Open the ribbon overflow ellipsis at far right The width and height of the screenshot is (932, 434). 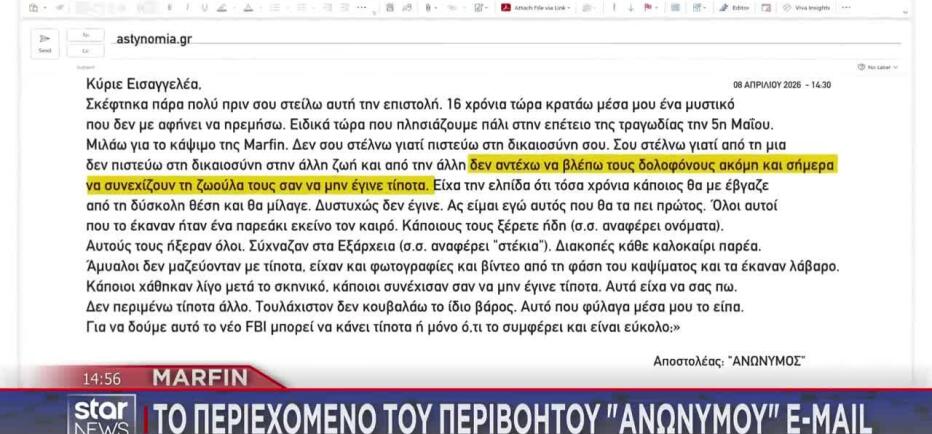click(x=846, y=8)
